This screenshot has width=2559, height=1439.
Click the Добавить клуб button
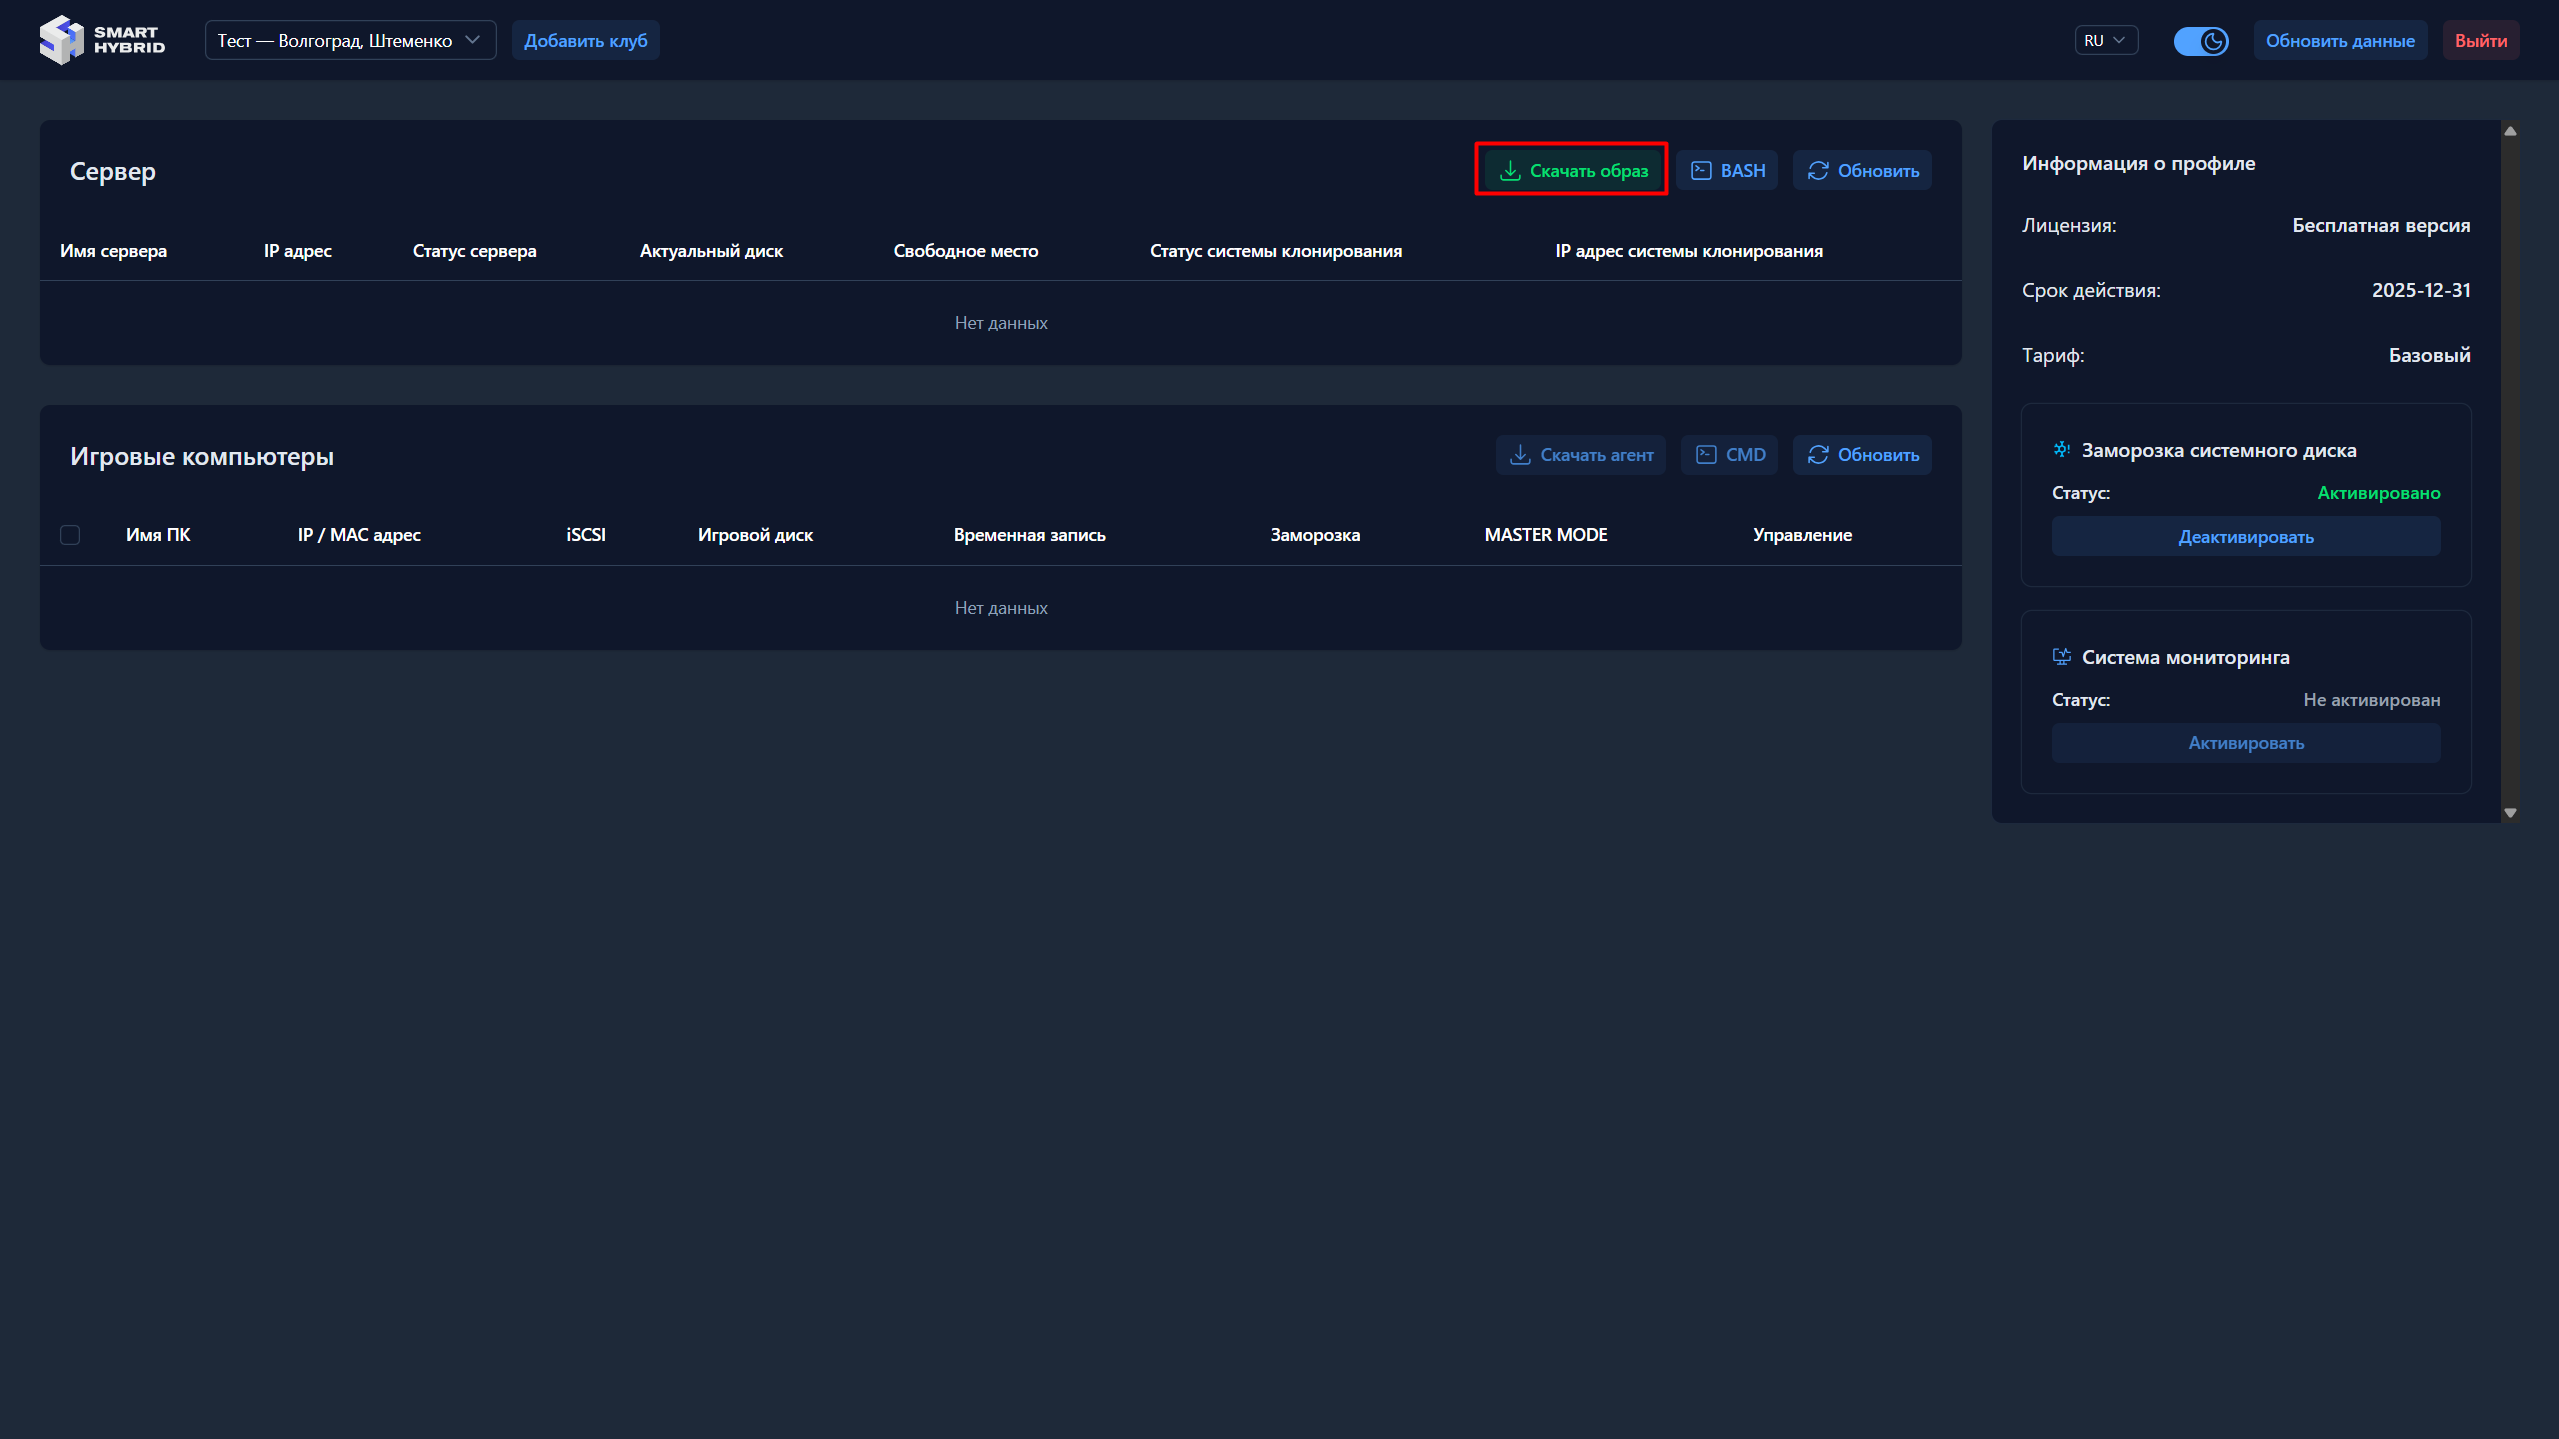[x=585, y=41]
